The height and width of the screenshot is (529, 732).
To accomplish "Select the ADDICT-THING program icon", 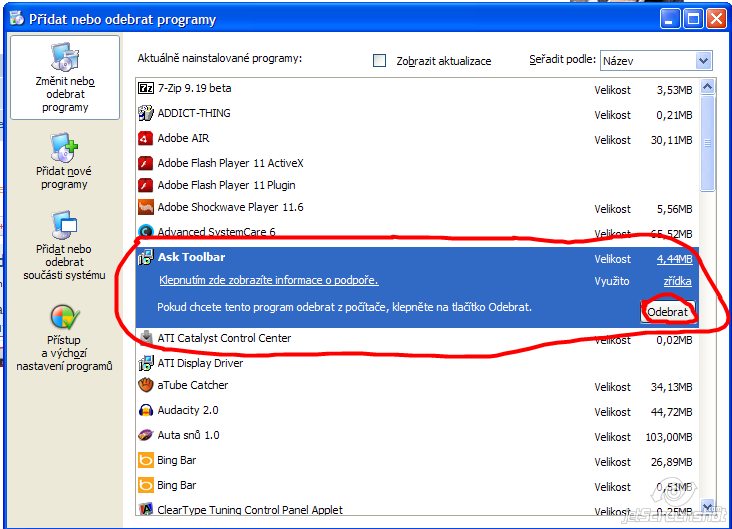I will point(146,113).
